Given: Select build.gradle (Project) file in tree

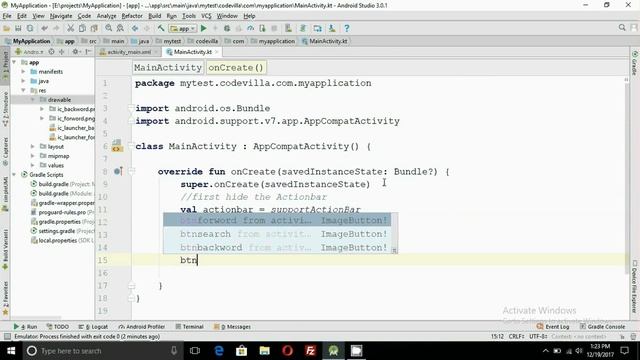Looking at the screenshot, I should click(x=63, y=184).
